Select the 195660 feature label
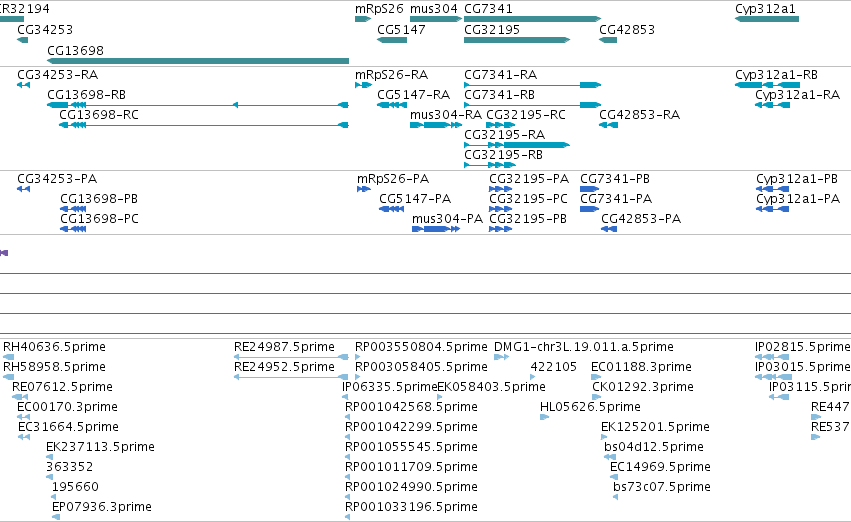The image size is (851, 522). coord(75,487)
